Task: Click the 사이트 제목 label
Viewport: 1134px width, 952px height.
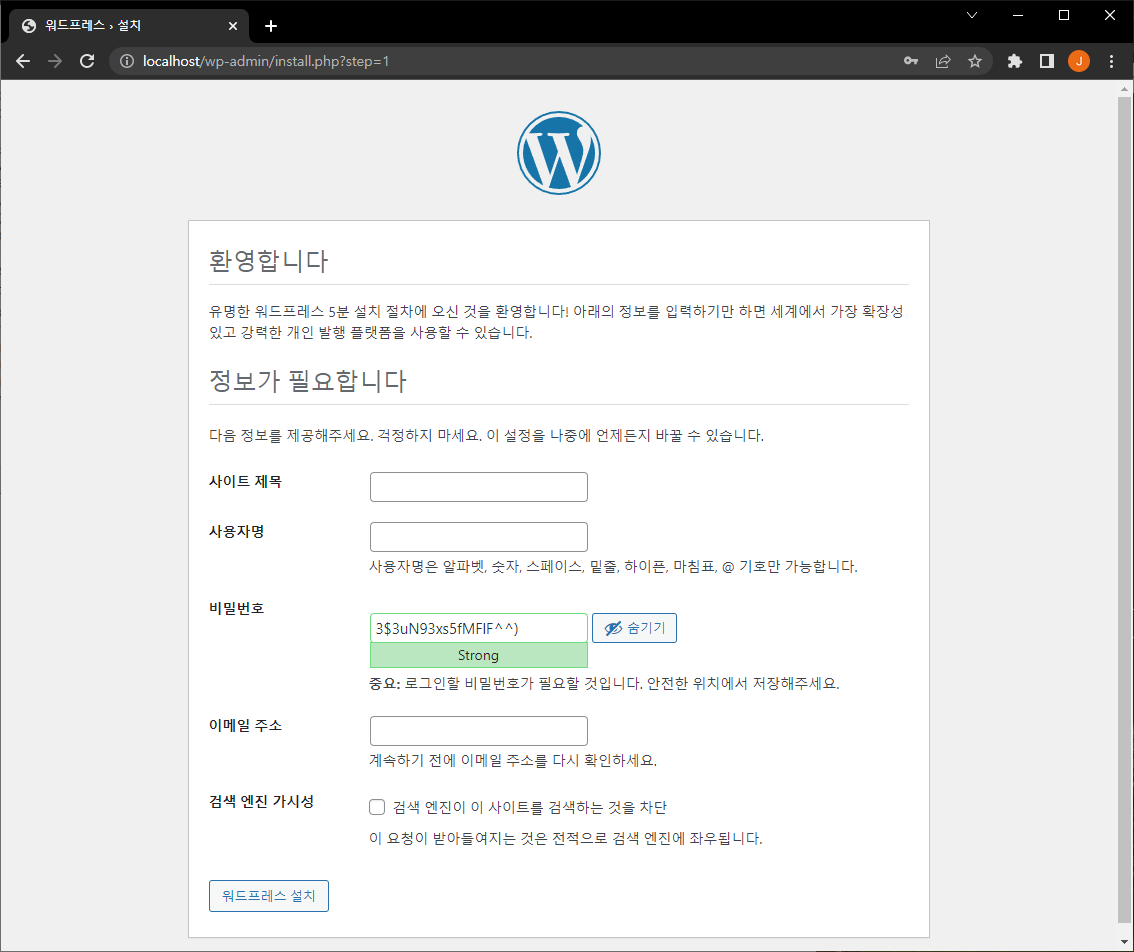Action: point(245,482)
